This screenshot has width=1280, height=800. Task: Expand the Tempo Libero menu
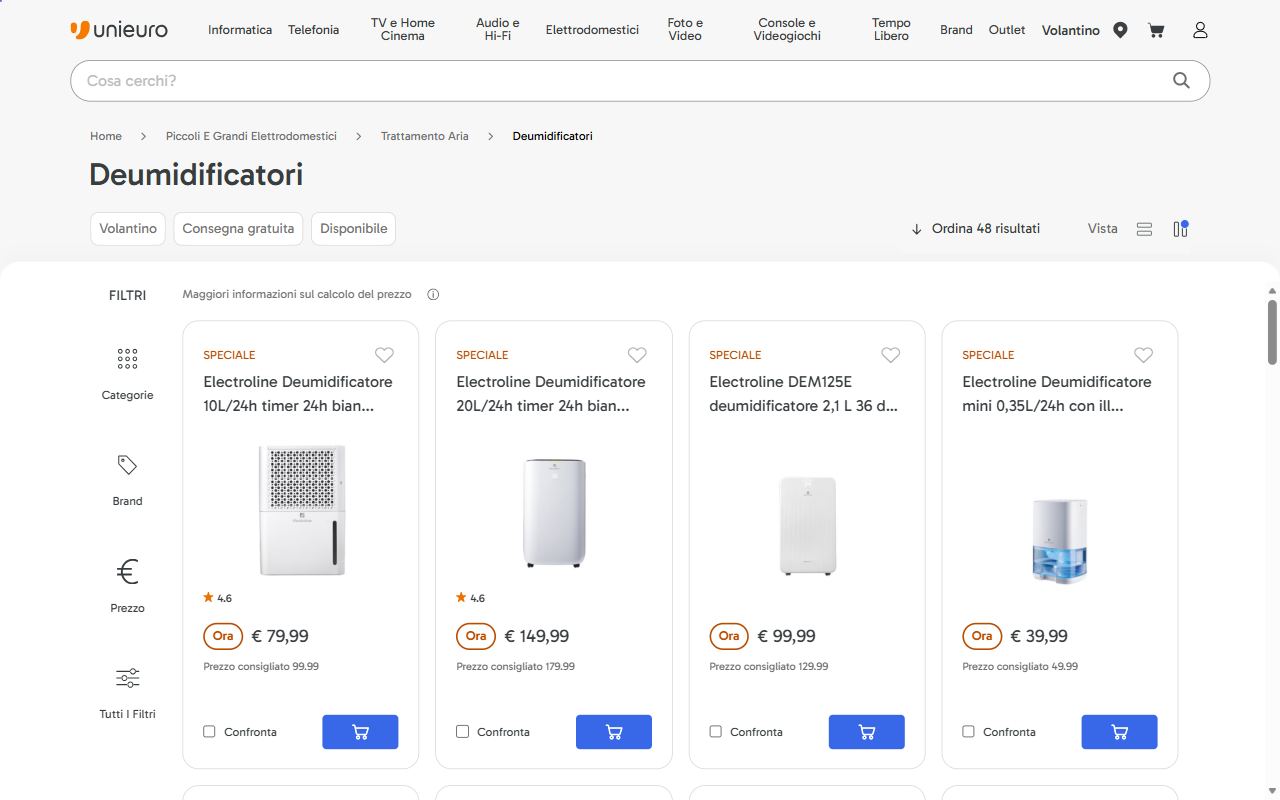click(x=891, y=30)
